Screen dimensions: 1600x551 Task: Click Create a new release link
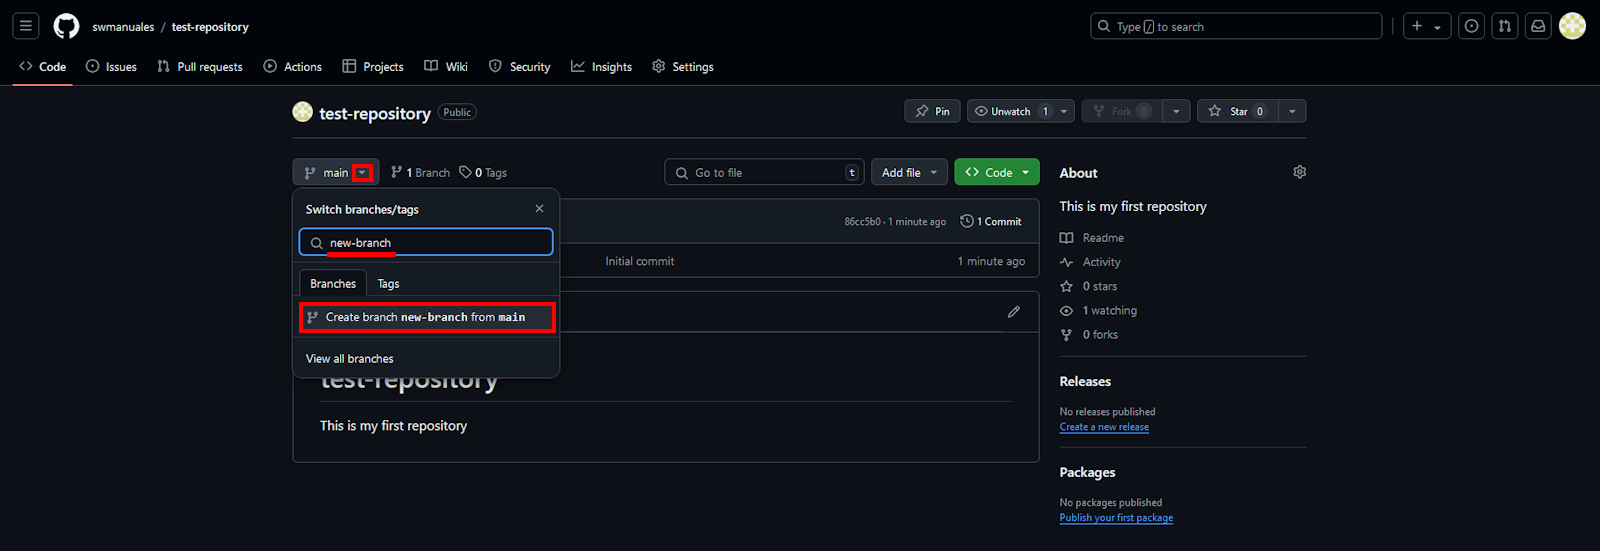(x=1104, y=427)
